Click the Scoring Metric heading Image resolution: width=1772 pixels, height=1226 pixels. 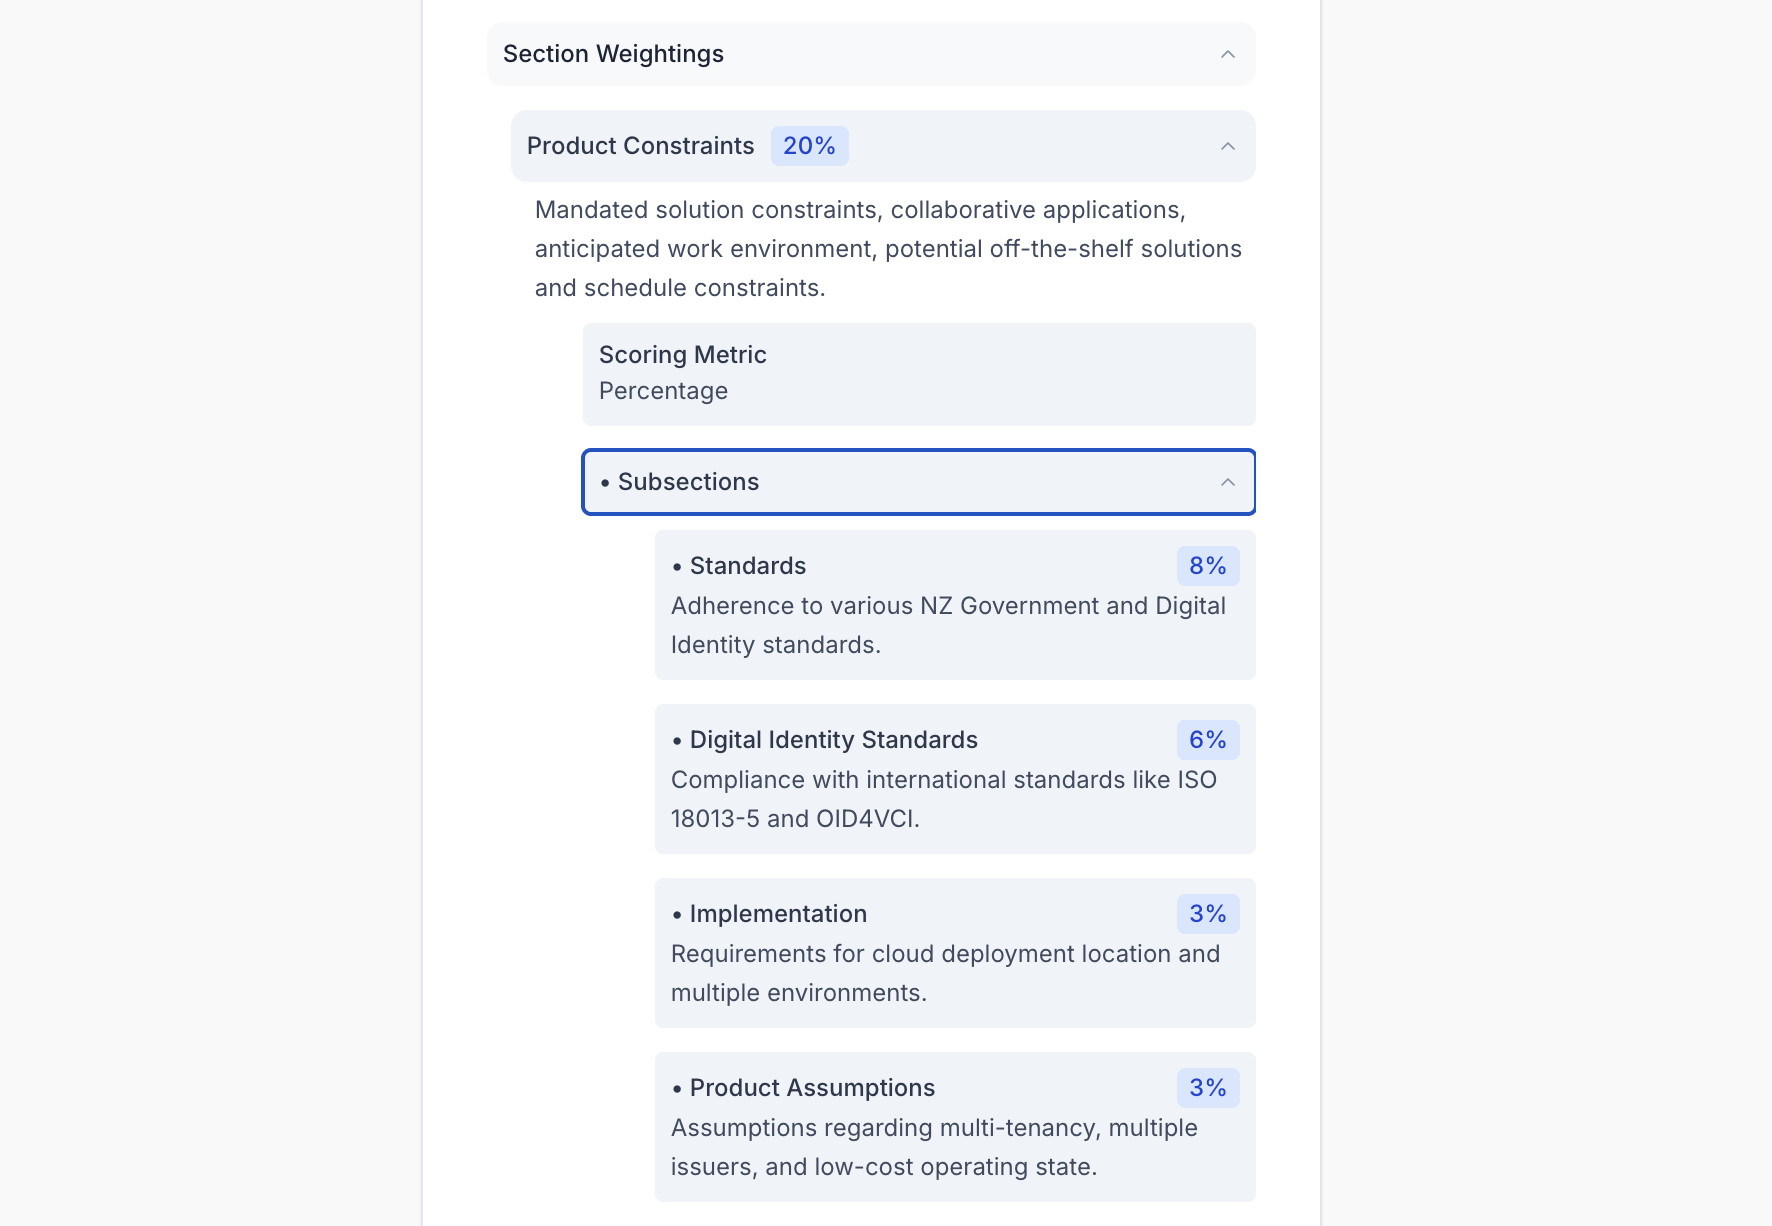click(x=683, y=355)
